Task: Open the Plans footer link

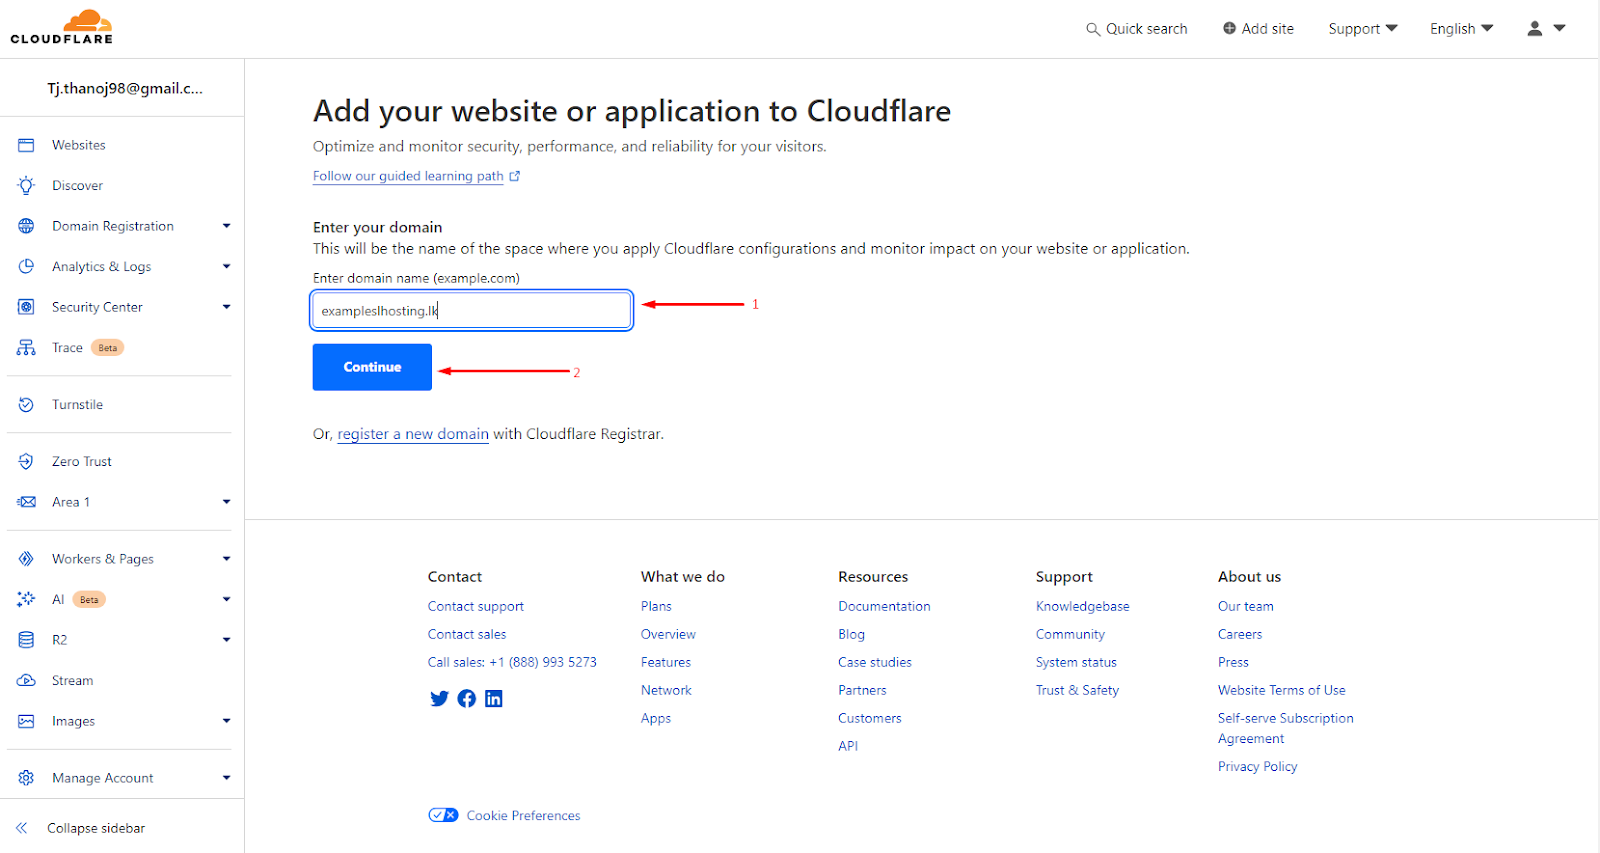Action: coord(656,606)
